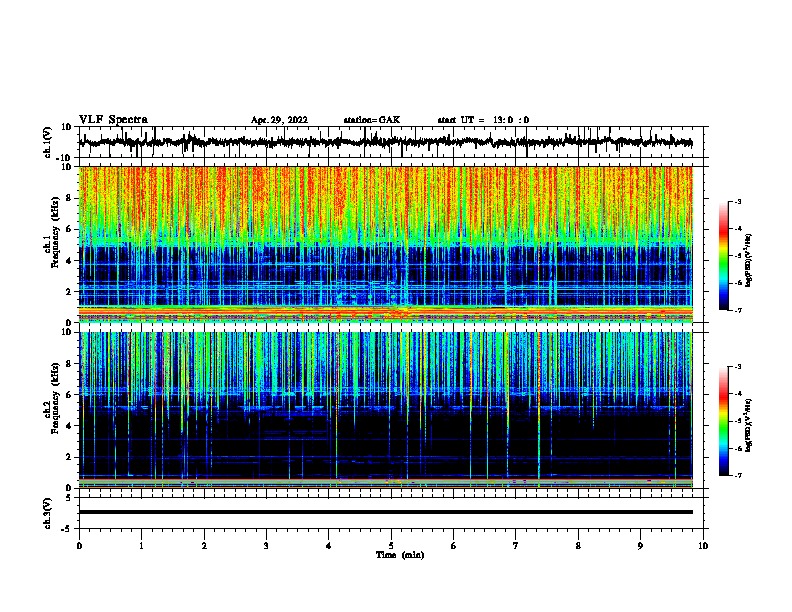792x612 pixels.
Task: Click the "4" kHz tick of ch.2 spectrogram
Action: click(x=70, y=426)
